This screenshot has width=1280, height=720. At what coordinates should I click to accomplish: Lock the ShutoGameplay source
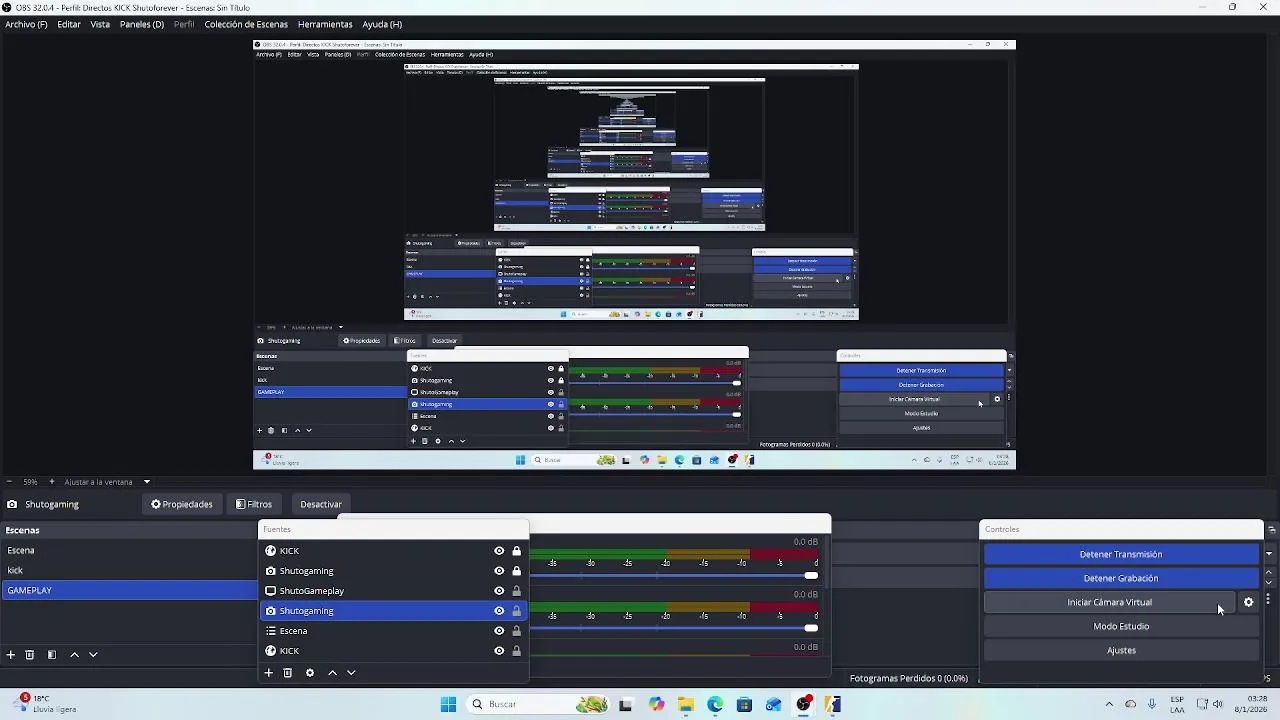tap(516, 591)
